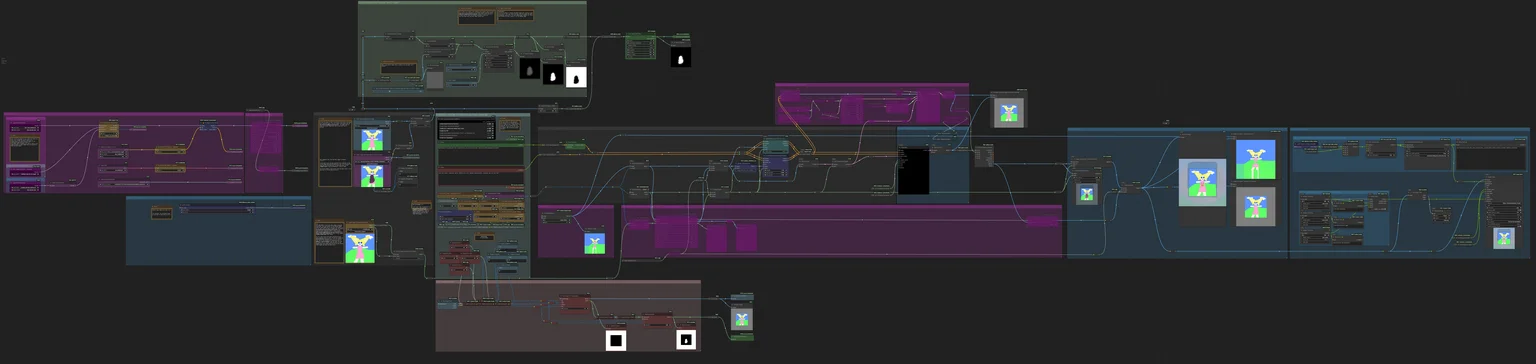Open character preview beside the top magenta group
Image resolution: width=1536 pixels, height=364 pixels.
click(1008, 112)
